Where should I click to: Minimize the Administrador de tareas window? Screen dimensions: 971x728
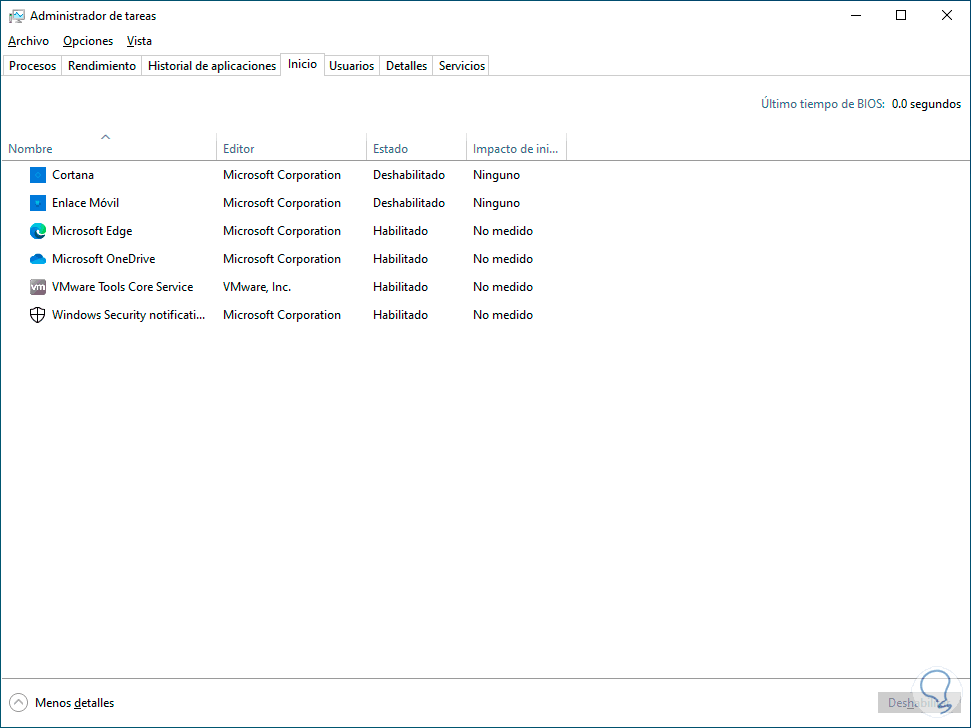[x=856, y=15]
